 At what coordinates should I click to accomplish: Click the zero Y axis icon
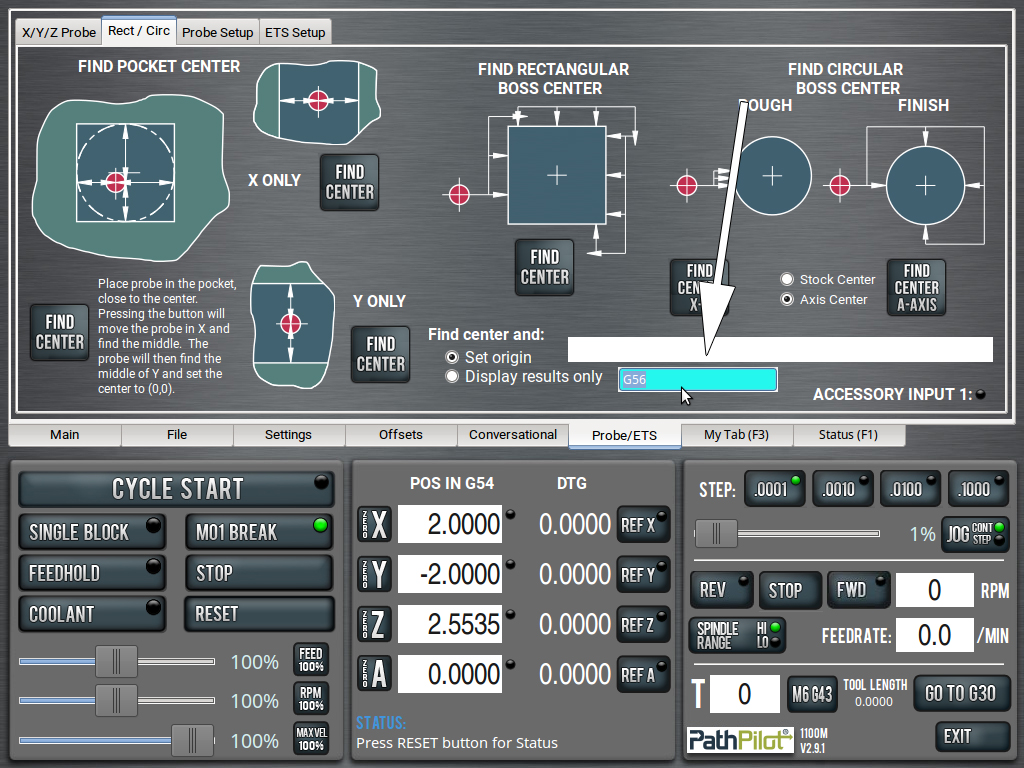click(375, 574)
